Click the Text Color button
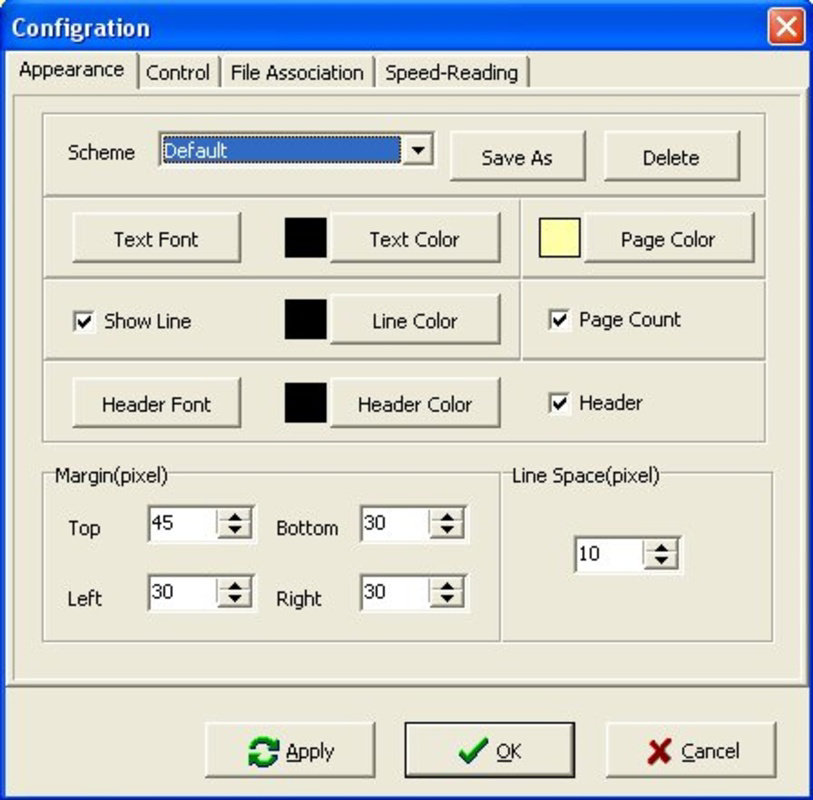Screen dimensions: 813x800 click(x=415, y=238)
